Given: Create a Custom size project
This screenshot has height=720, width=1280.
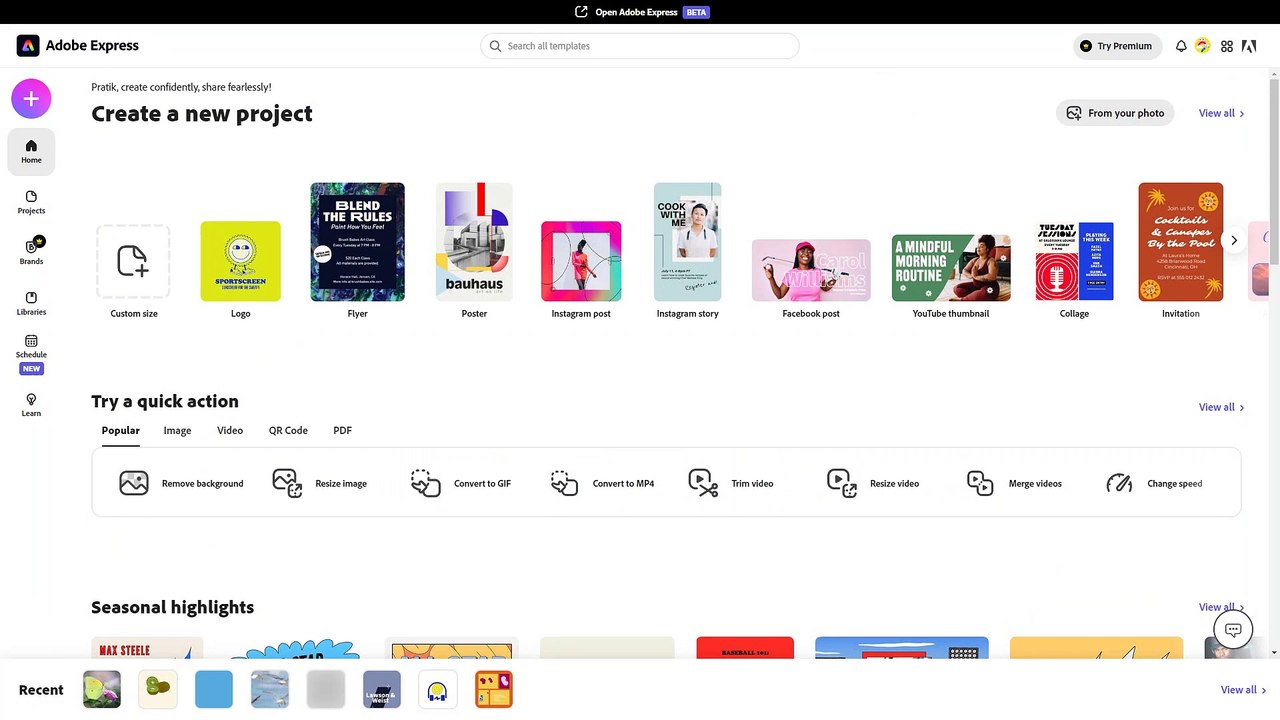Looking at the screenshot, I should click(133, 261).
